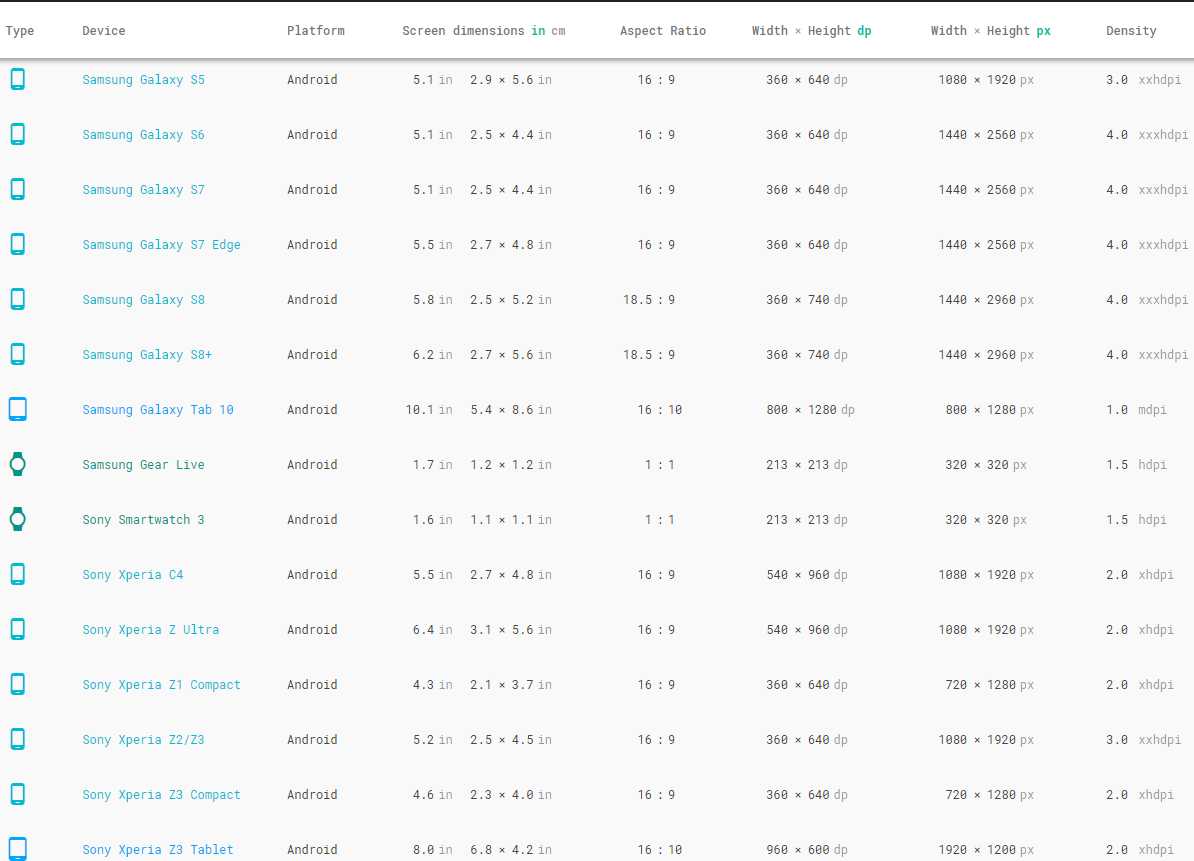Viewport: 1194px width, 861px height.
Task: Click the phone icon for Samsung Galaxy S8+
Action: (x=18, y=354)
